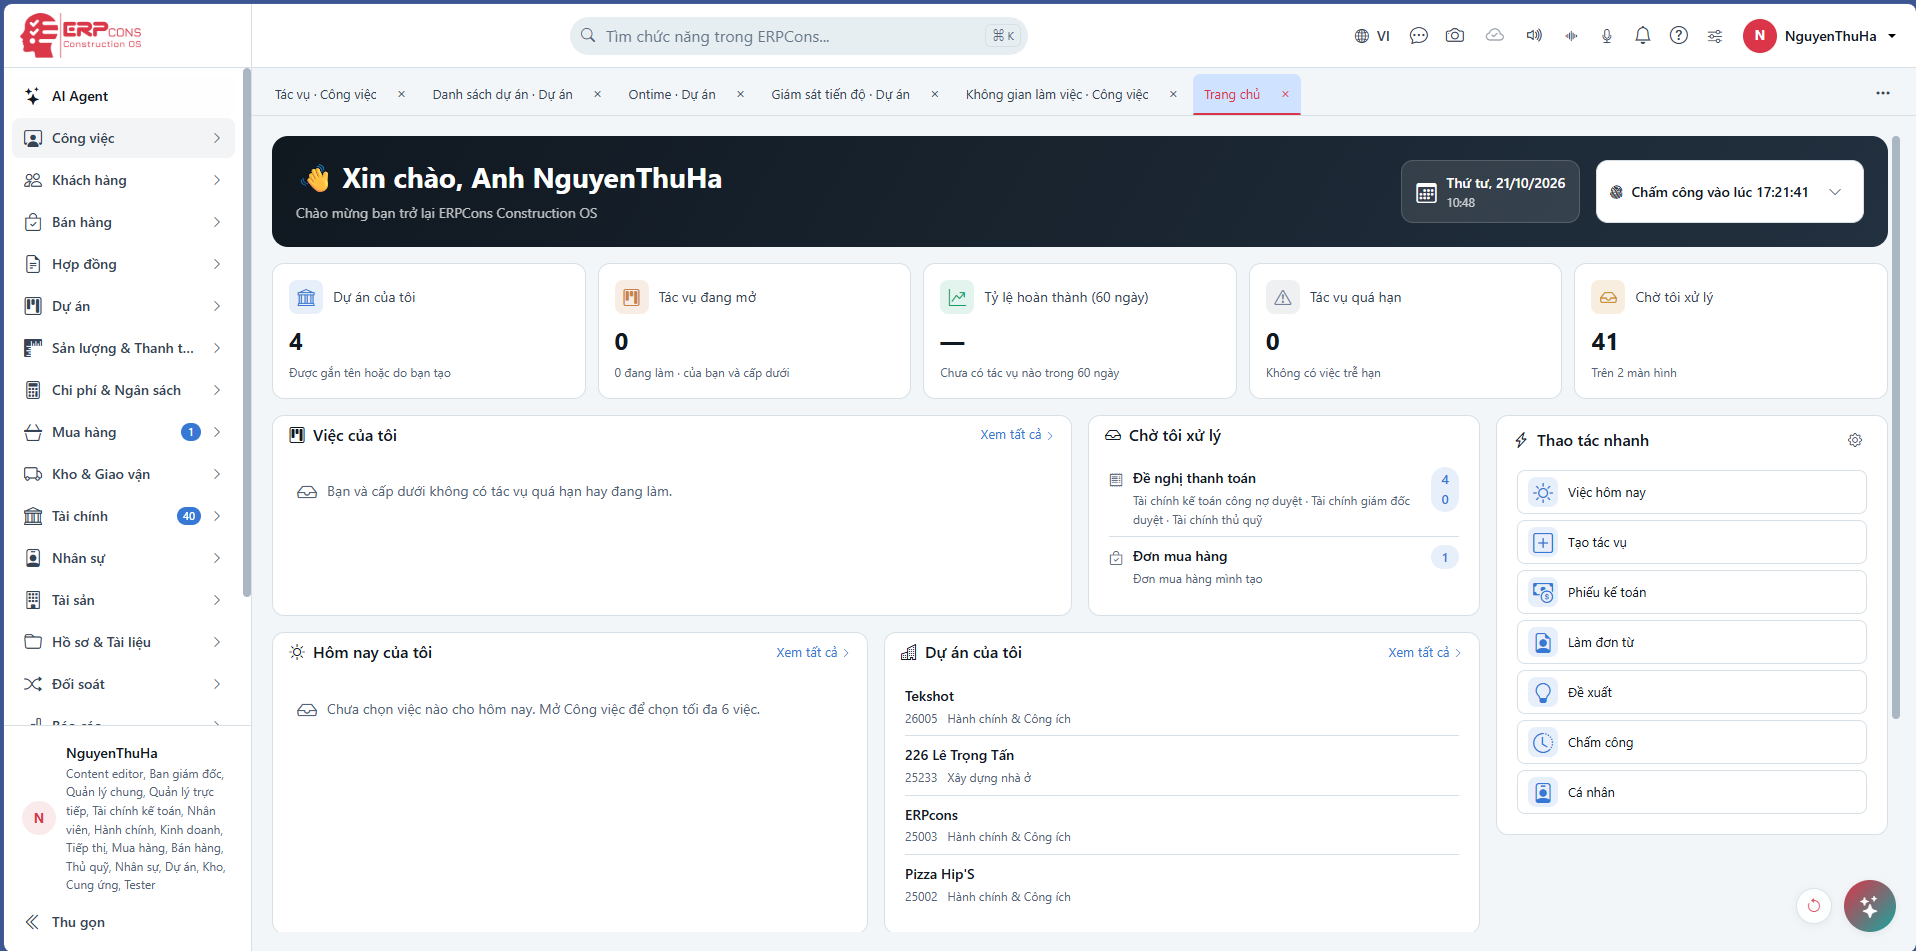Open the Tekshot project row
The height and width of the screenshot is (951, 1916).
[1181, 707]
